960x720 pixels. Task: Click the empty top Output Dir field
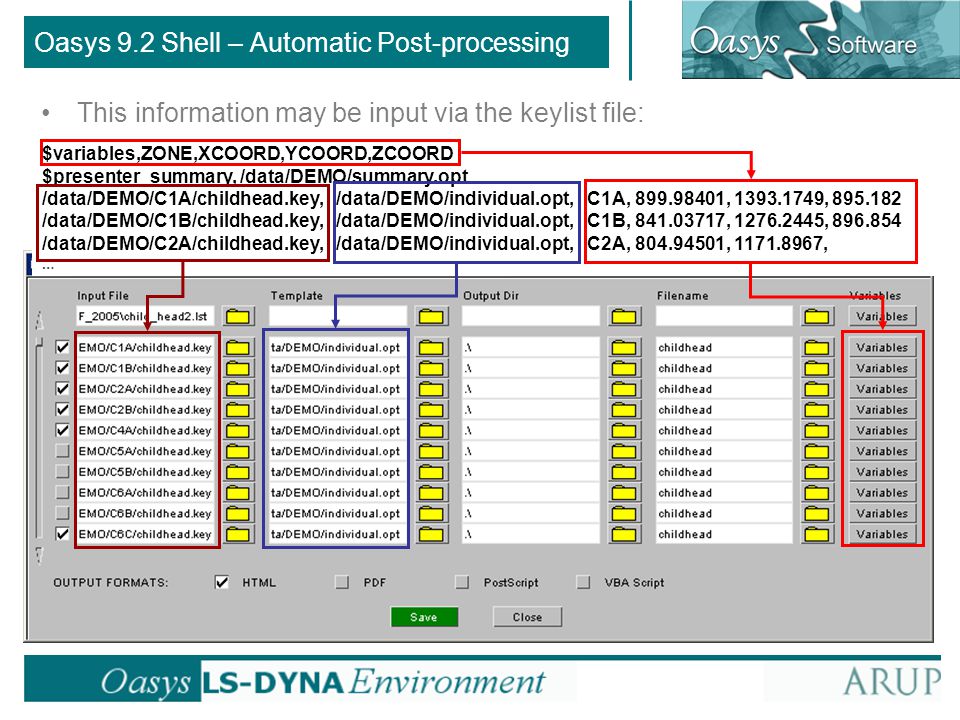tap(530, 317)
